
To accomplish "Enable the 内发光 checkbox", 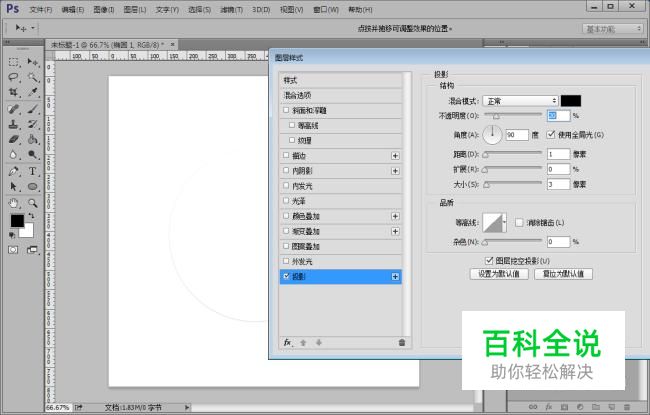I will 286,186.
